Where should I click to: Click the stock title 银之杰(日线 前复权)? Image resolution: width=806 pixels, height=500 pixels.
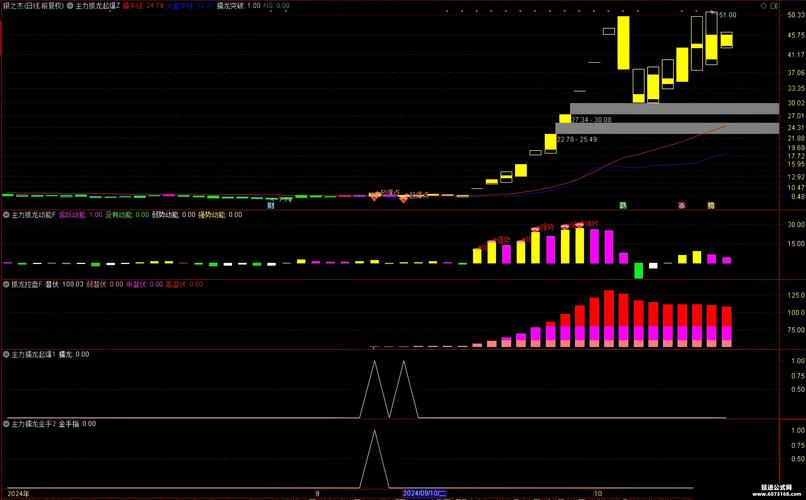point(33,6)
